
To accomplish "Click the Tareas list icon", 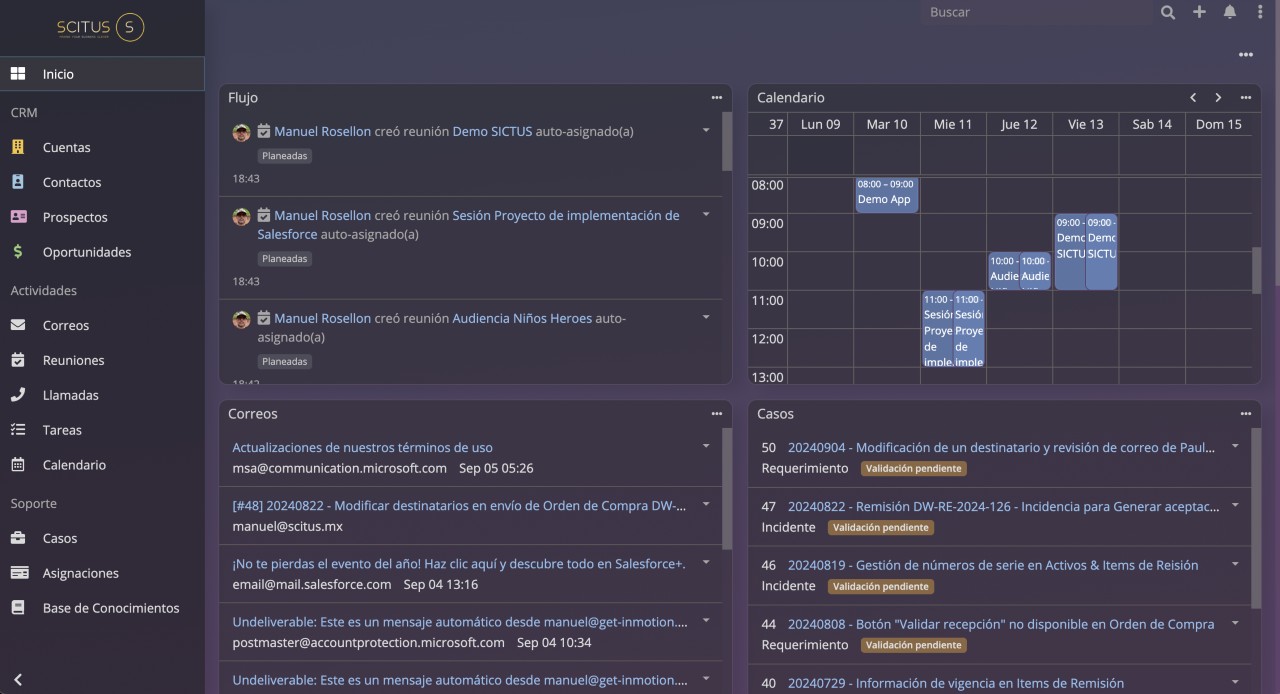I will coord(18,430).
